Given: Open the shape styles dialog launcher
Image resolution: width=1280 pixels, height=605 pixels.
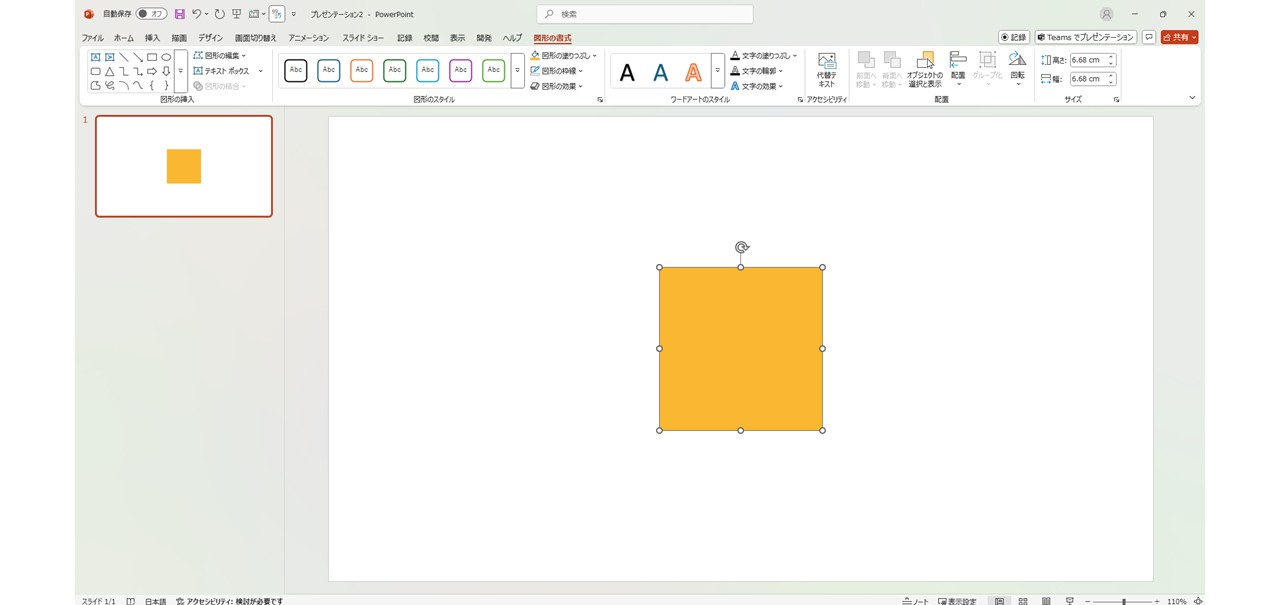Looking at the screenshot, I should pos(600,100).
